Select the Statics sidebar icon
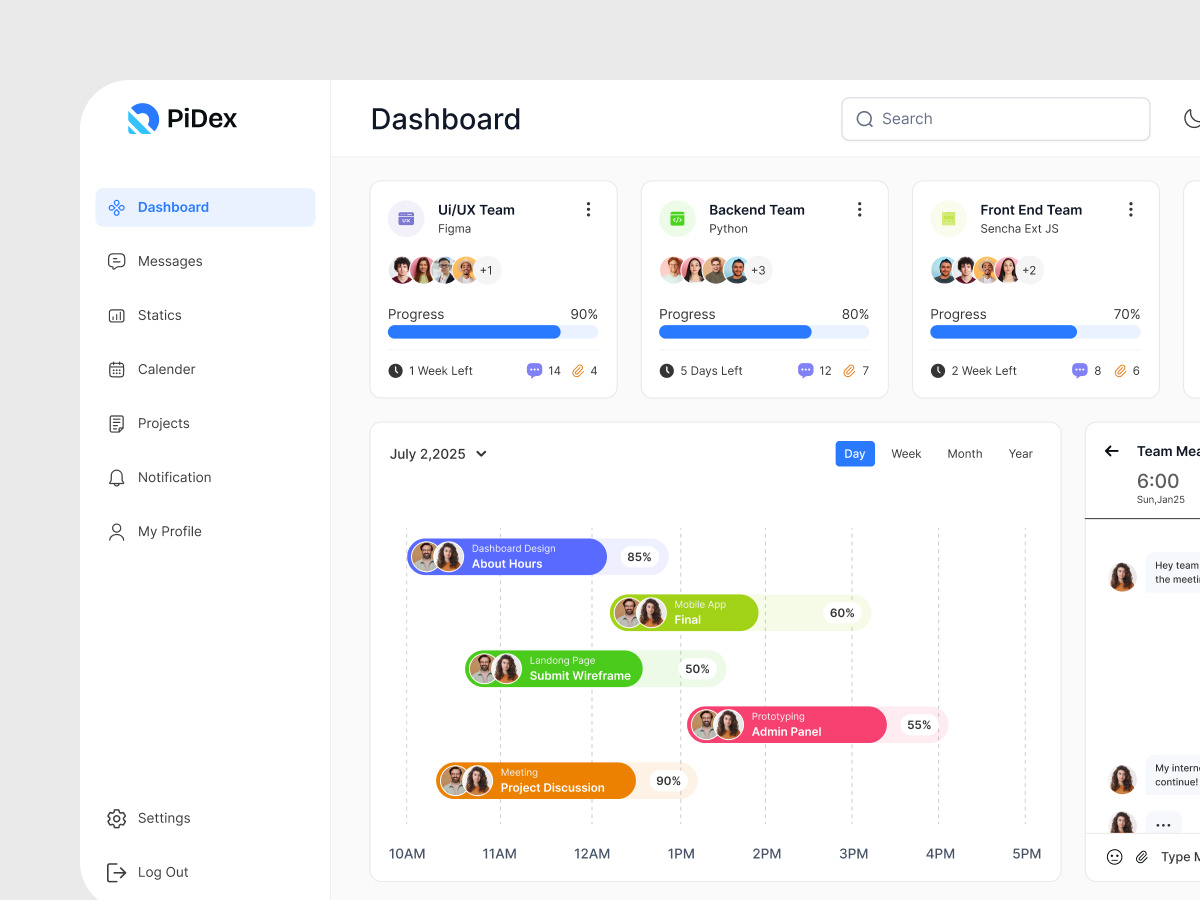Screen dimensions: 1200x900 pyautogui.click(x=117, y=315)
